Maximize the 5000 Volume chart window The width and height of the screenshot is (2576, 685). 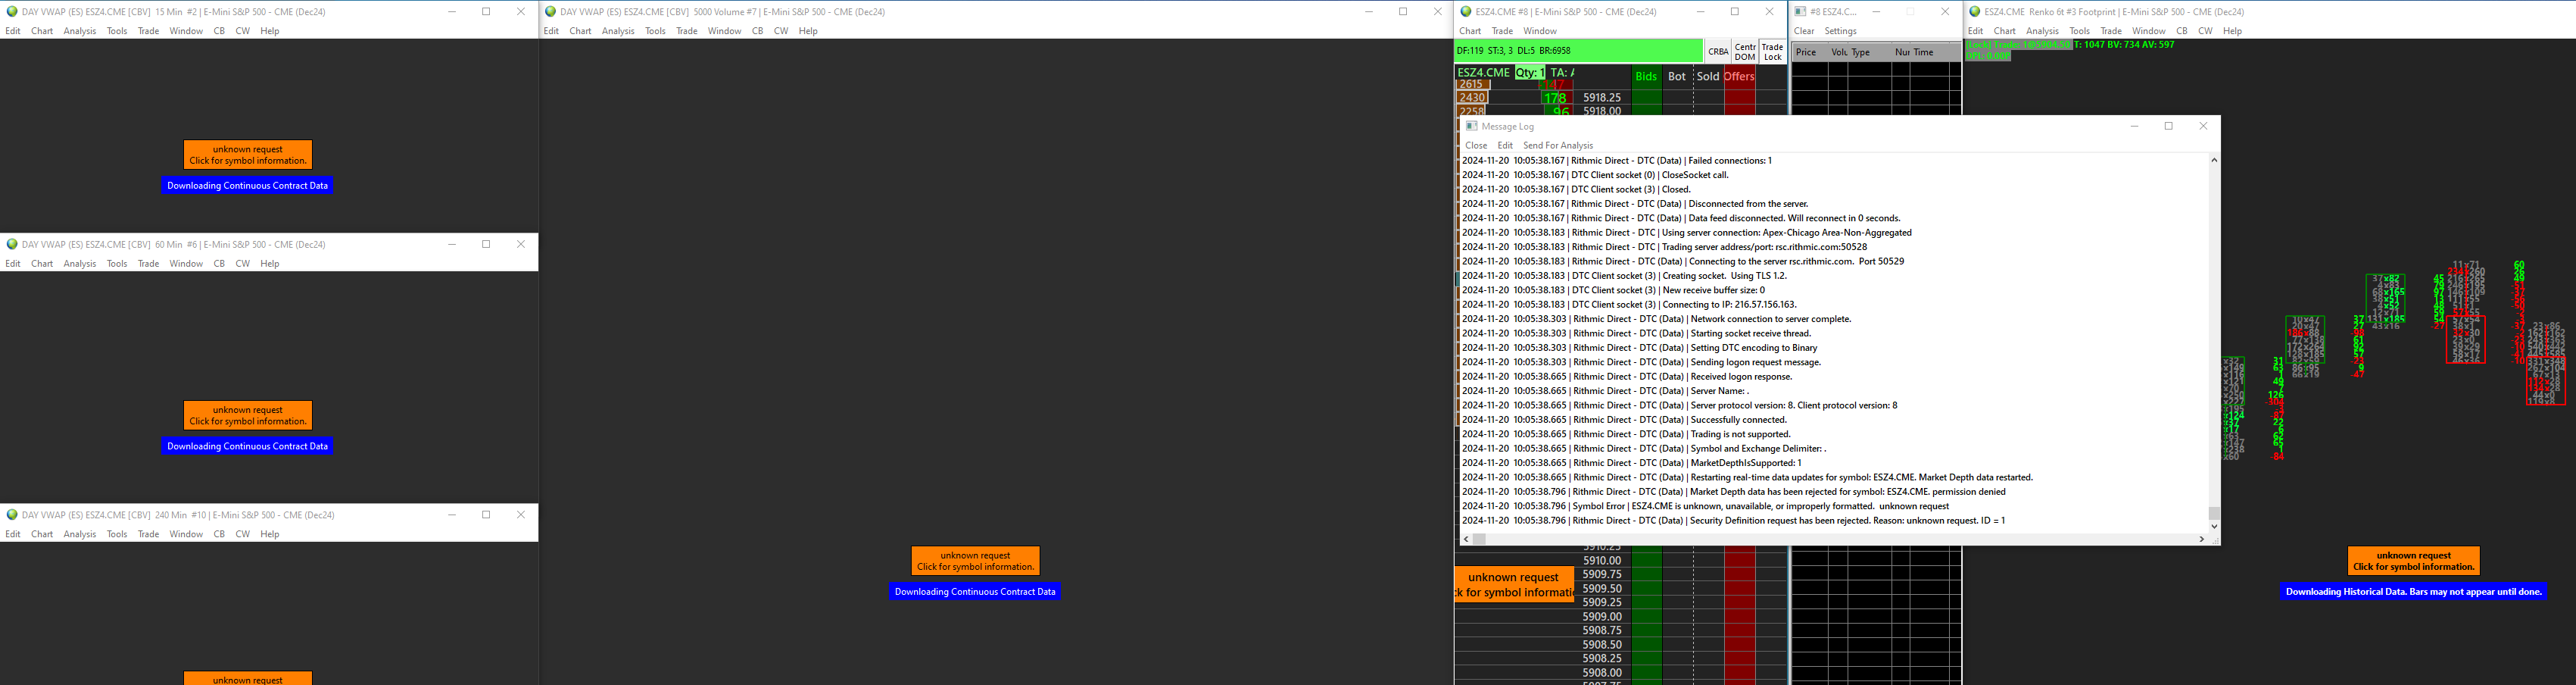click(1403, 12)
